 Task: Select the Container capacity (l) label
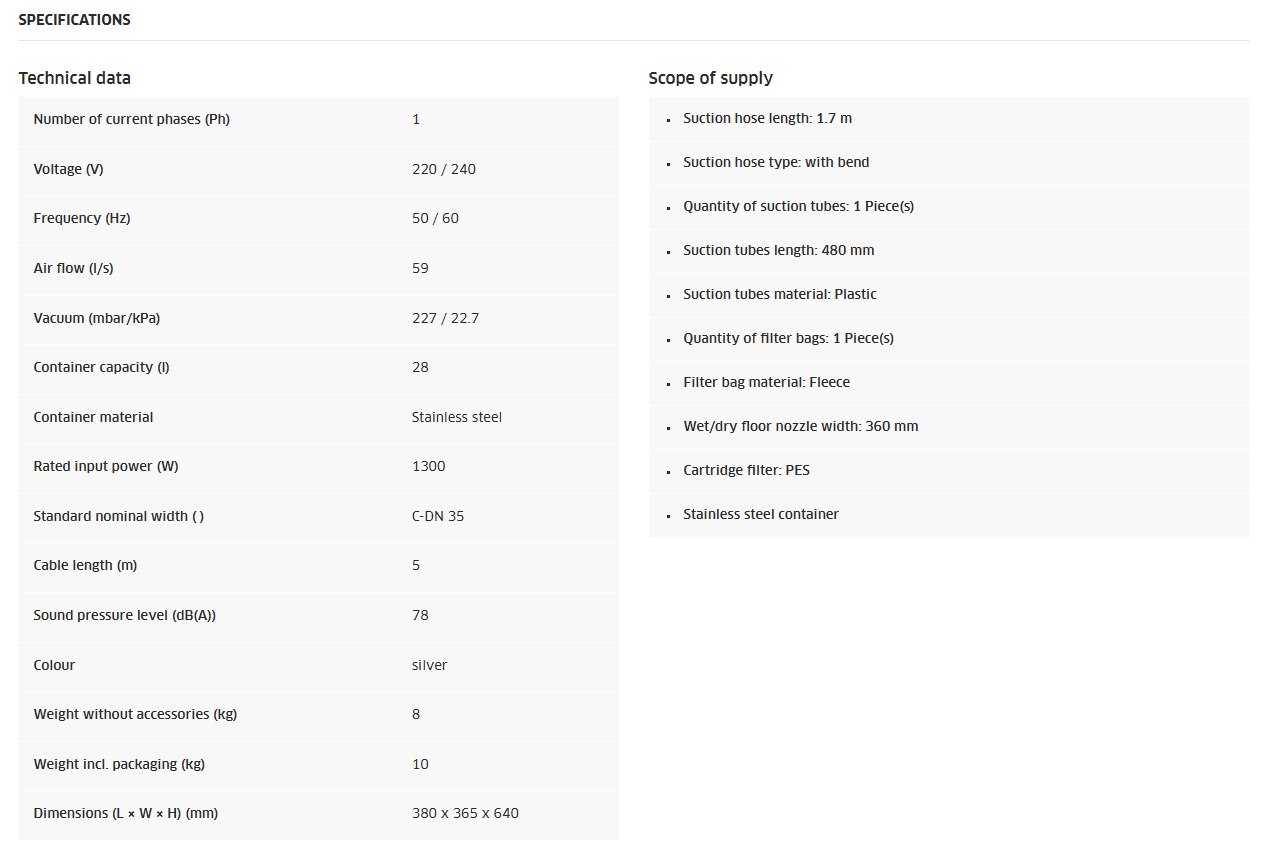pyautogui.click(x=101, y=367)
